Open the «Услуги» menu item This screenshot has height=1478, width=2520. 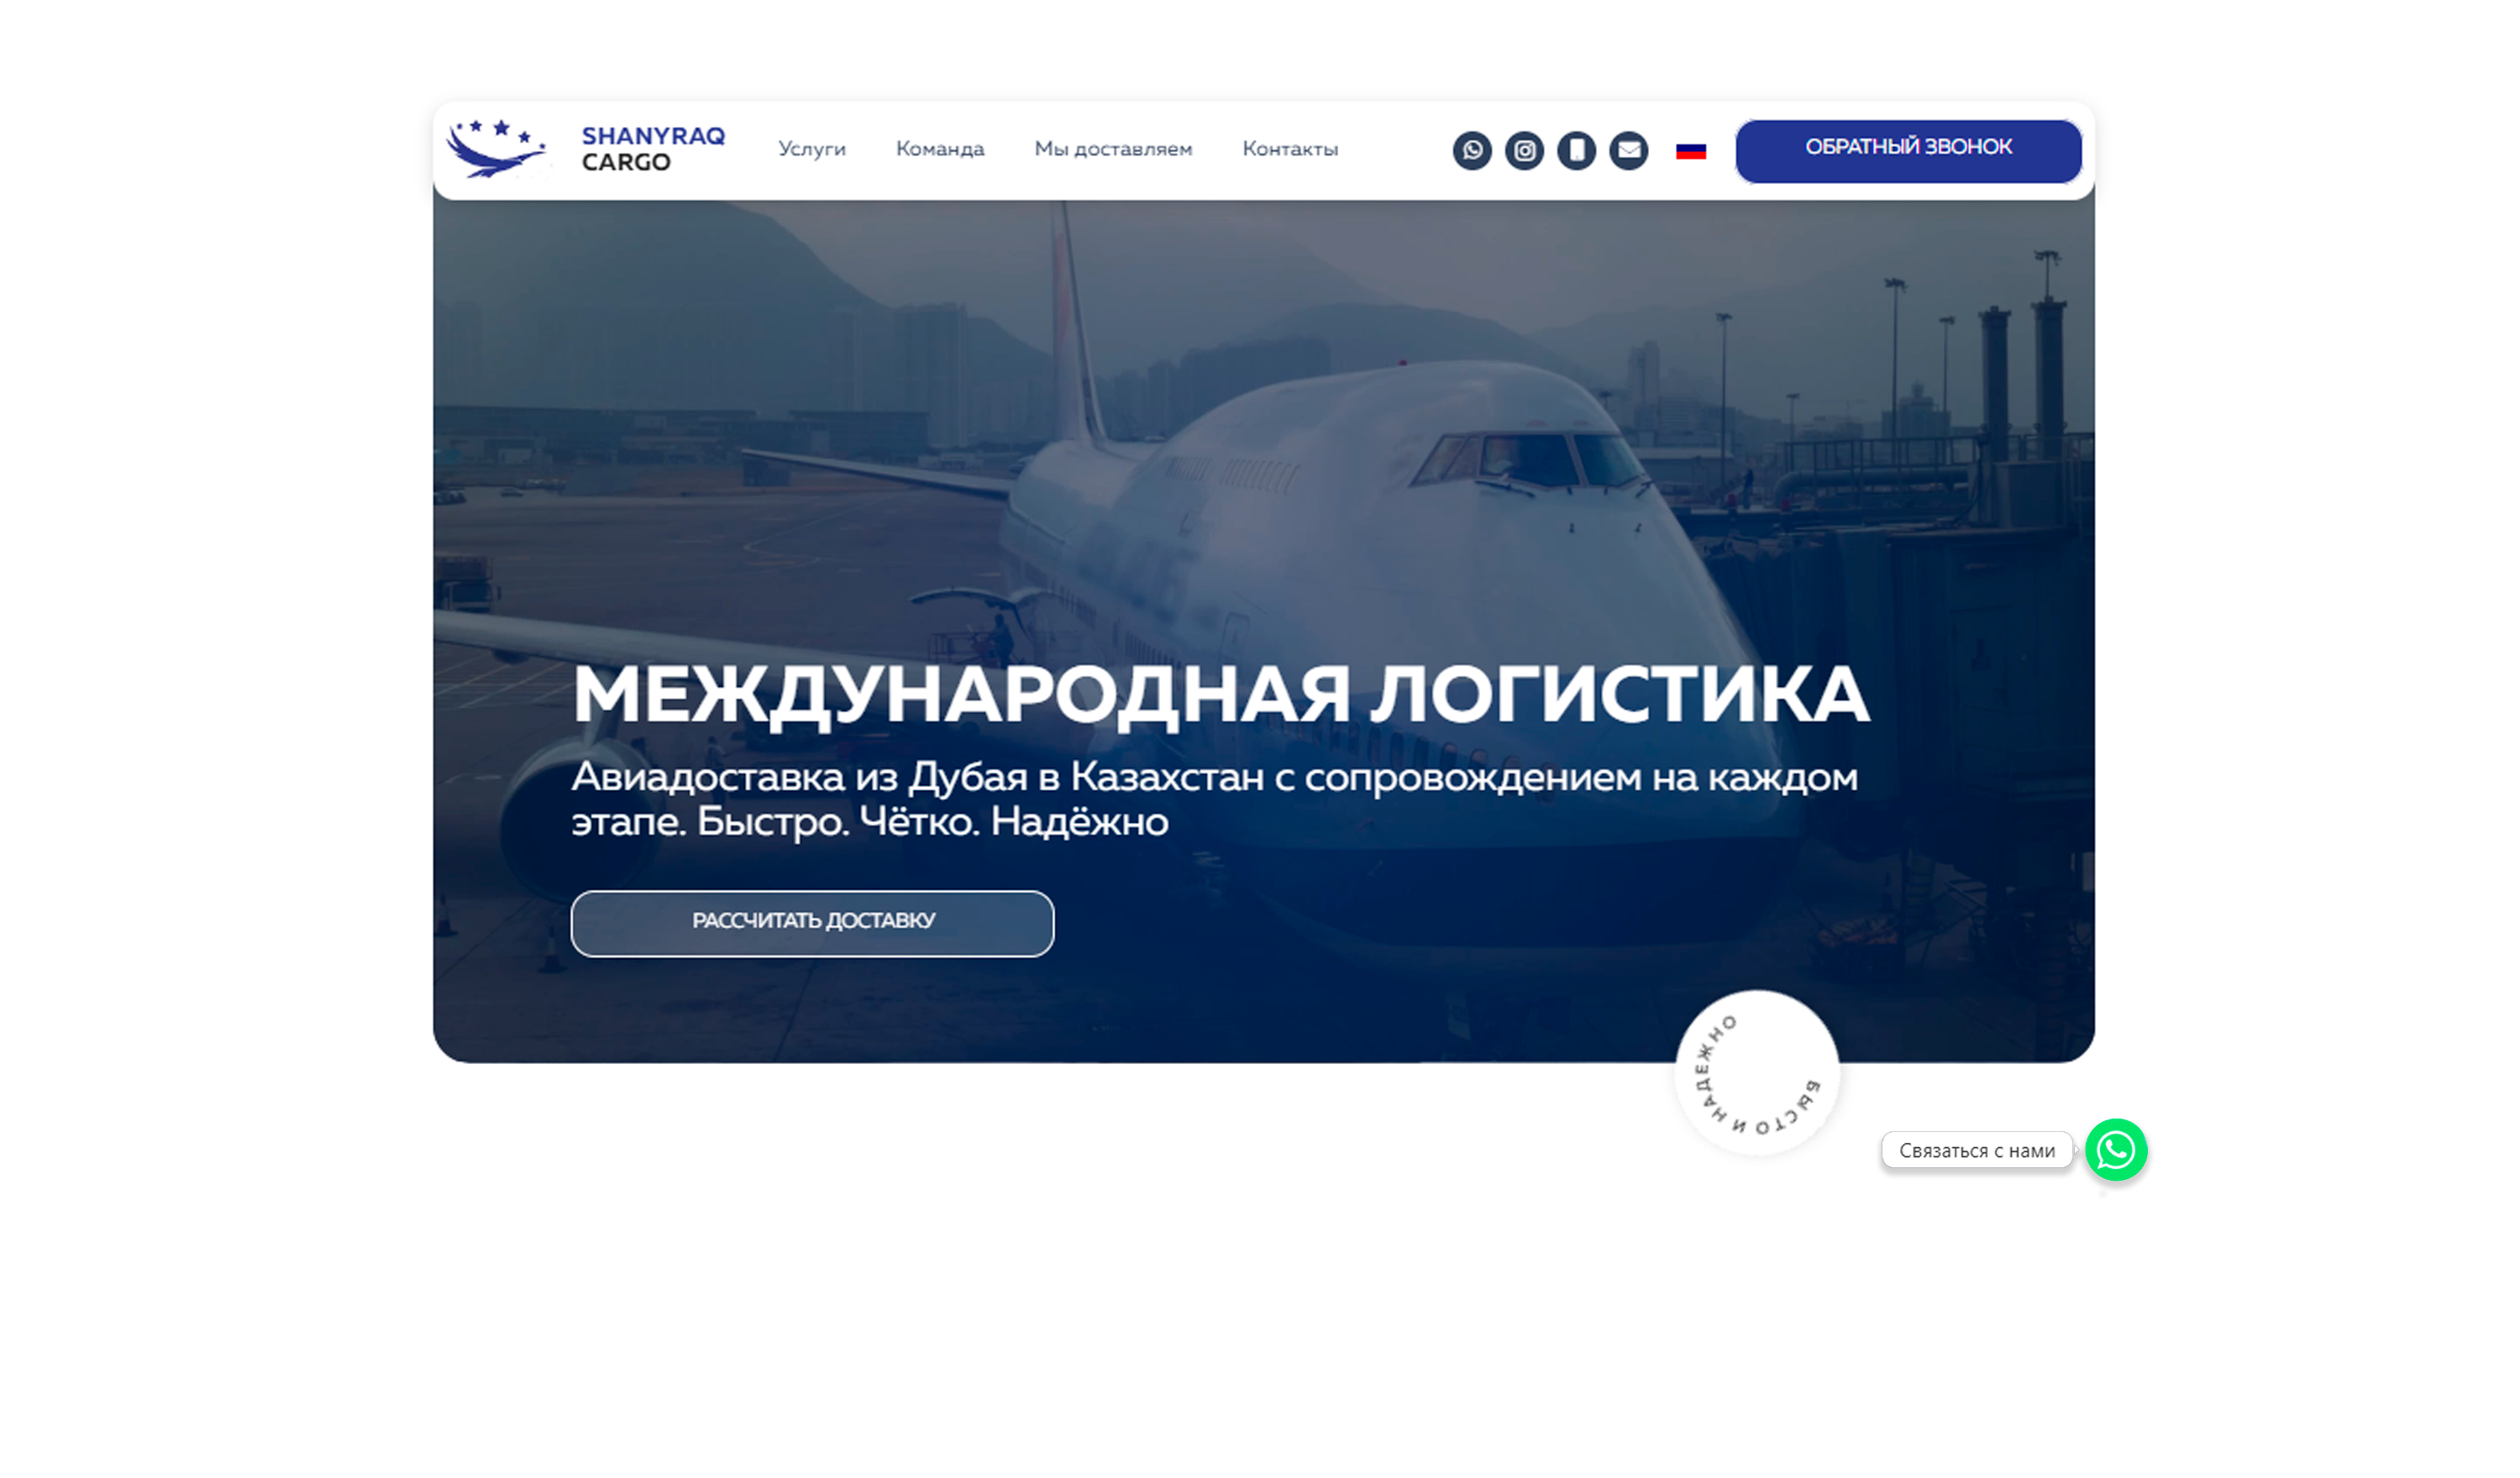(812, 149)
